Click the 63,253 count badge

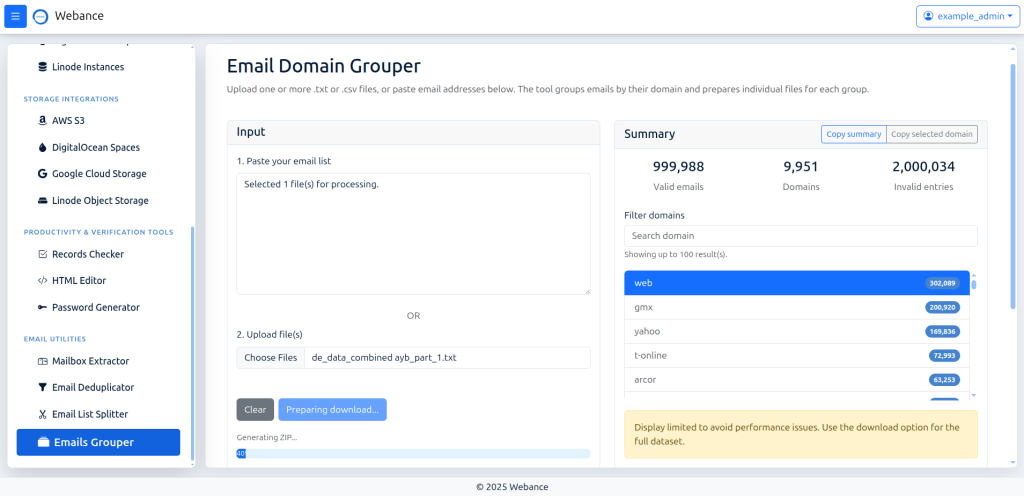pyautogui.click(x=944, y=380)
